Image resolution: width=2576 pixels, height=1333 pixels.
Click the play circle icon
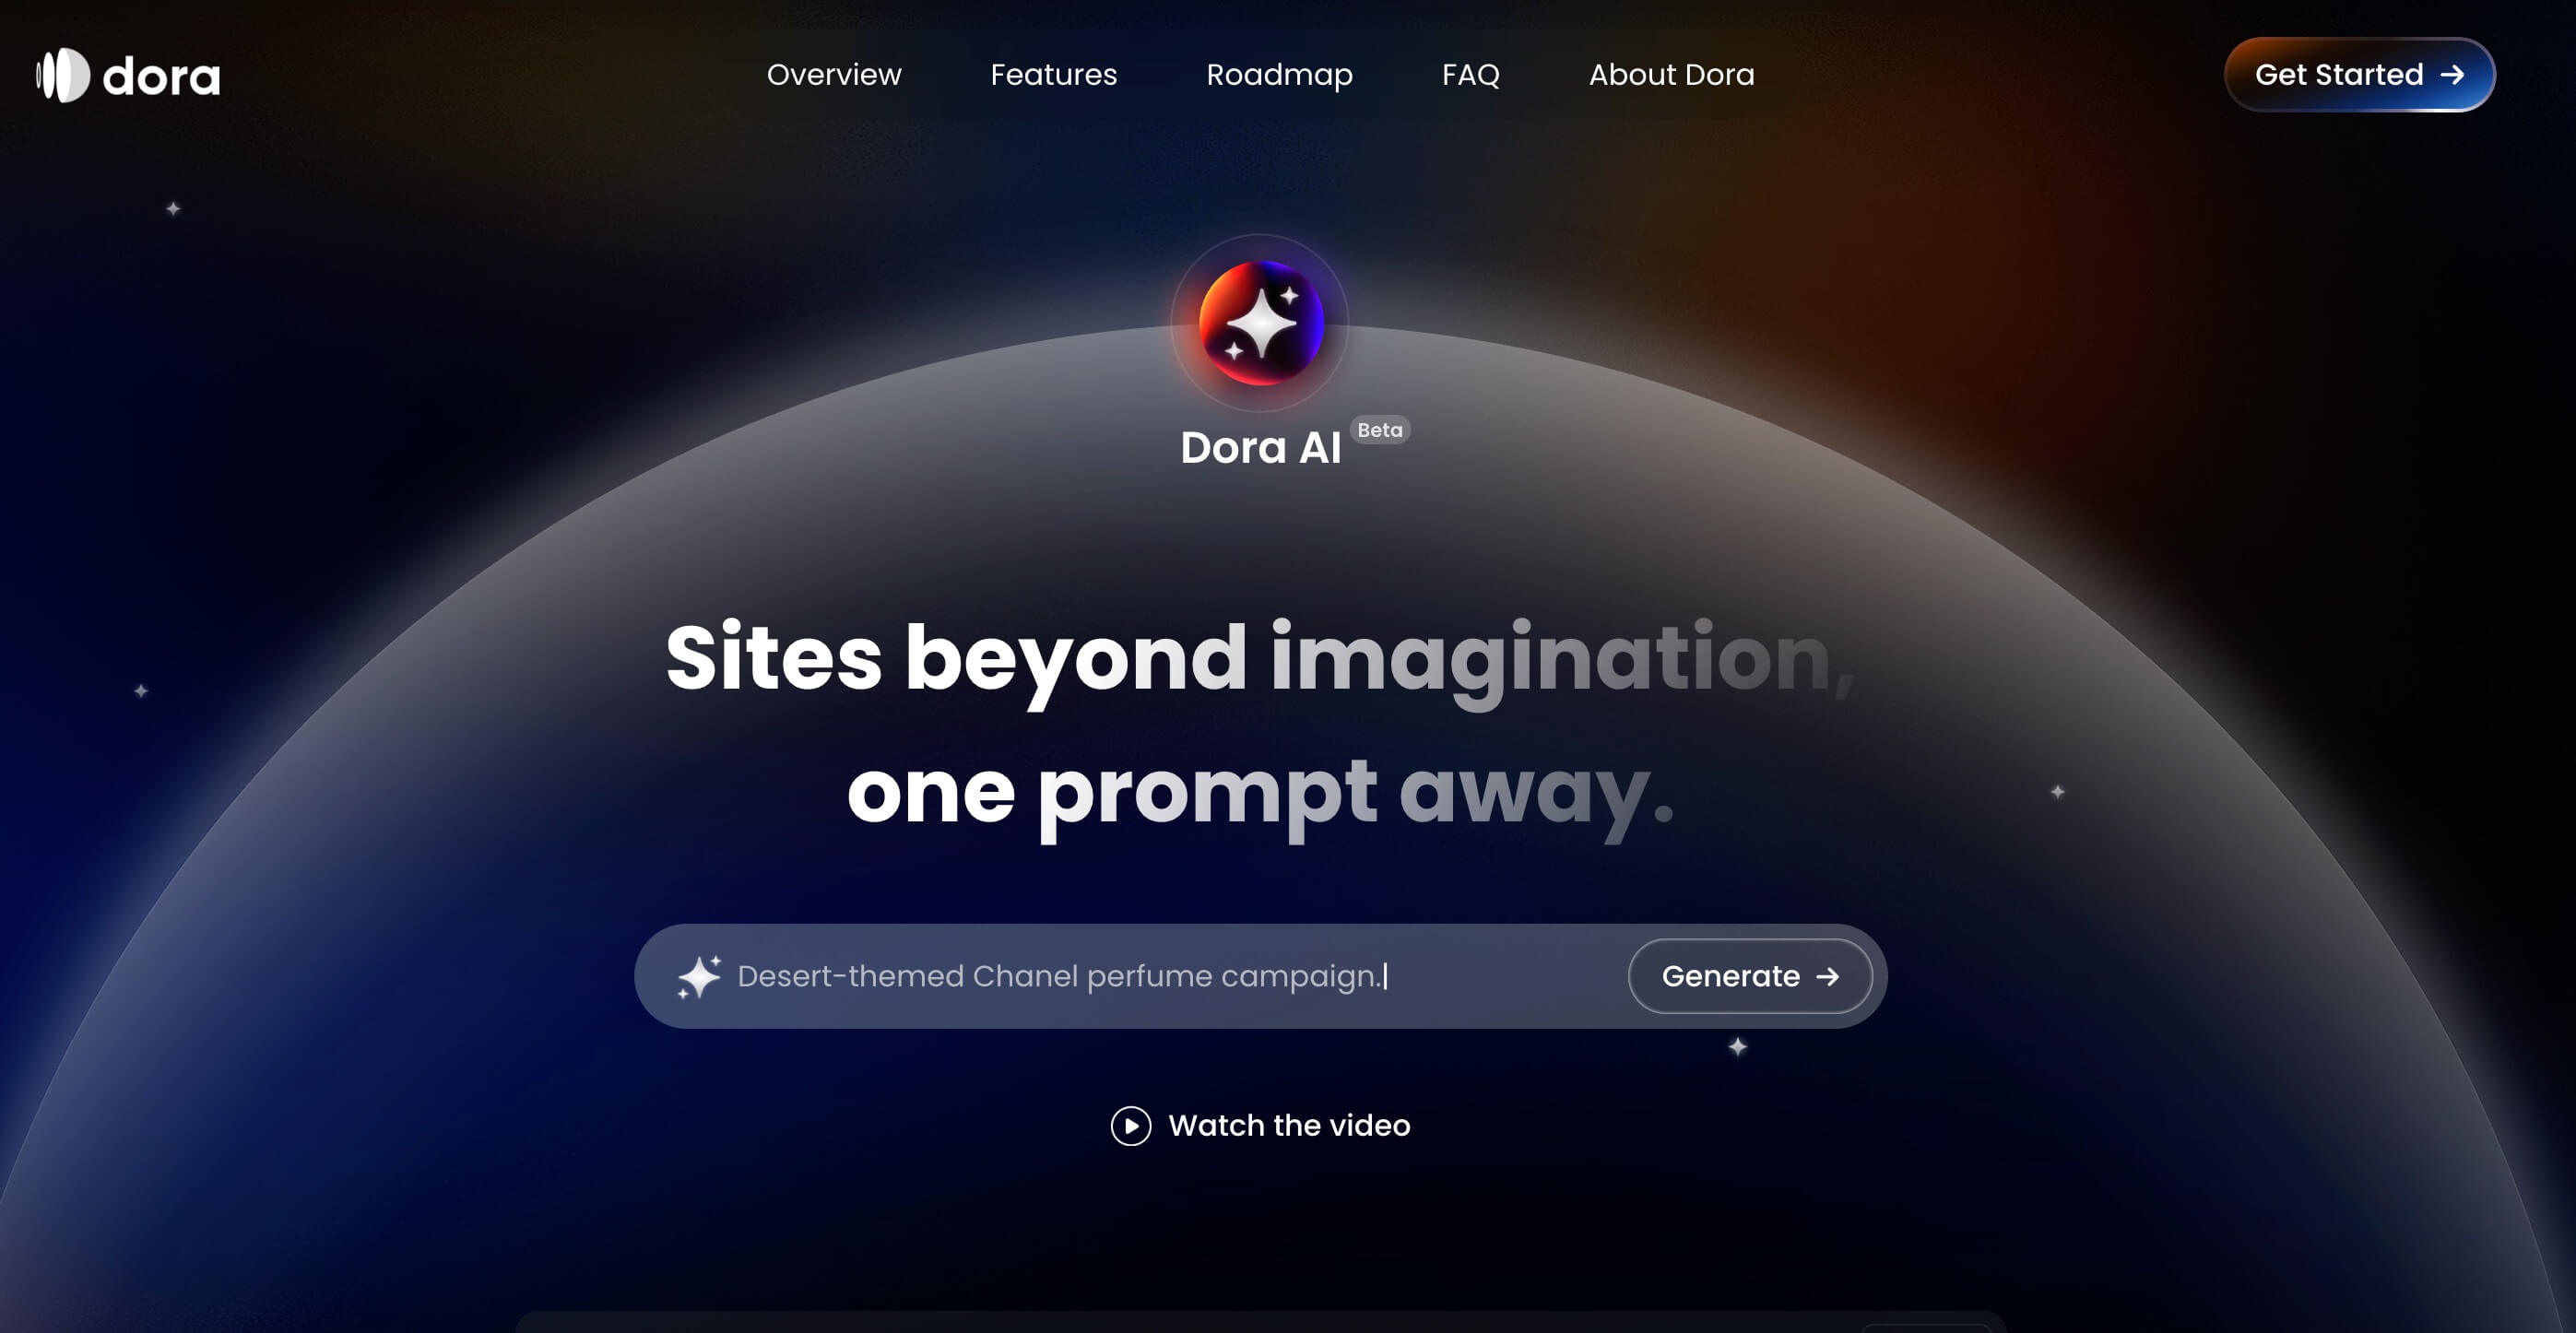point(1130,1126)
